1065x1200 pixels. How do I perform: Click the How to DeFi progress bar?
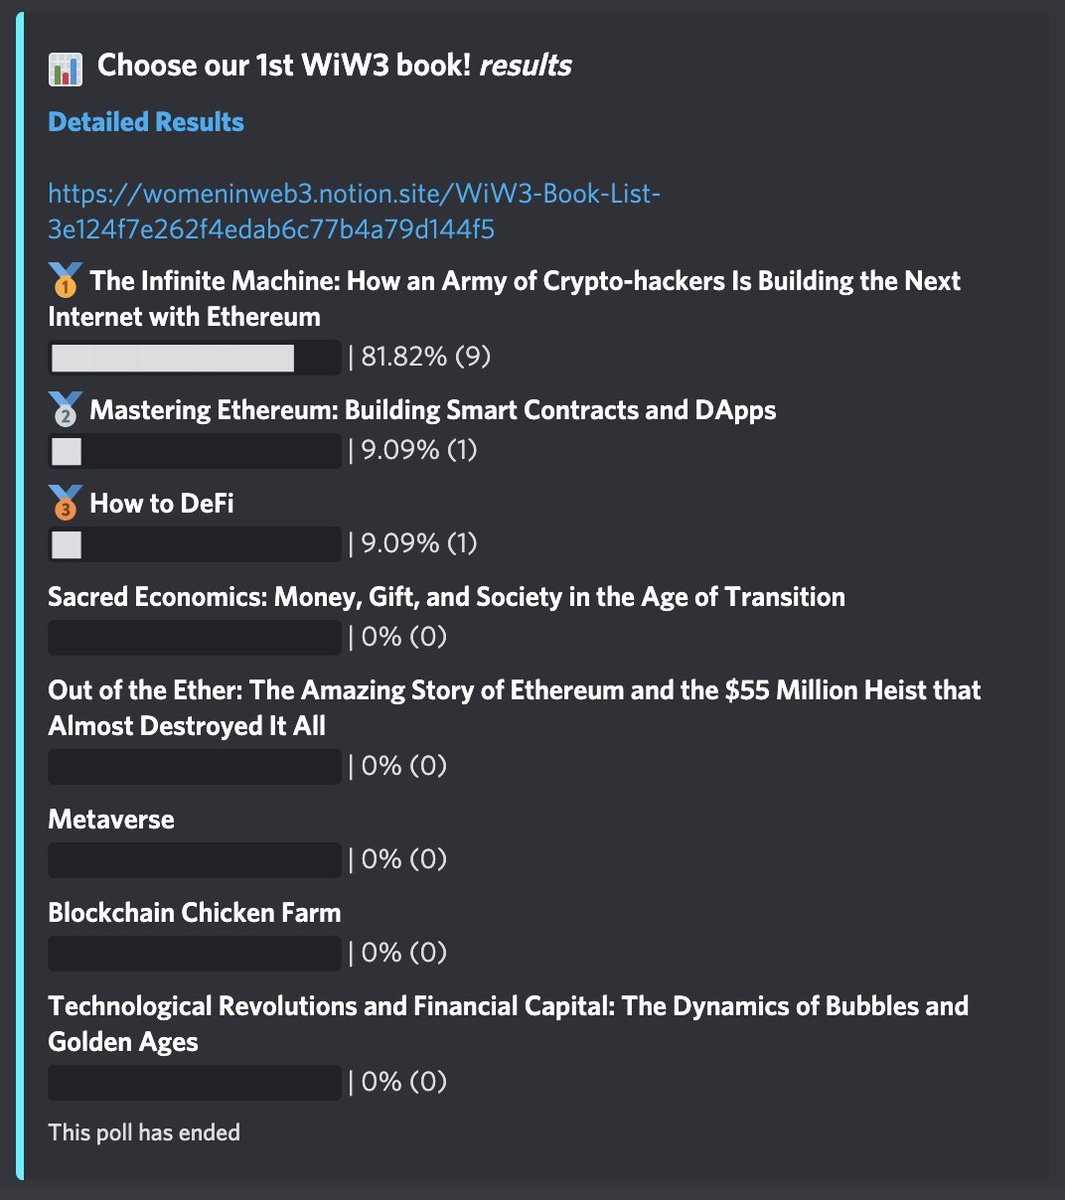tap(195, 543)
